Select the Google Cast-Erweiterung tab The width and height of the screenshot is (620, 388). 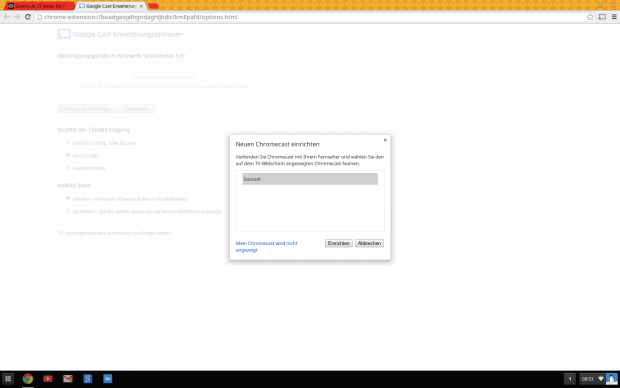click(111, 6)
